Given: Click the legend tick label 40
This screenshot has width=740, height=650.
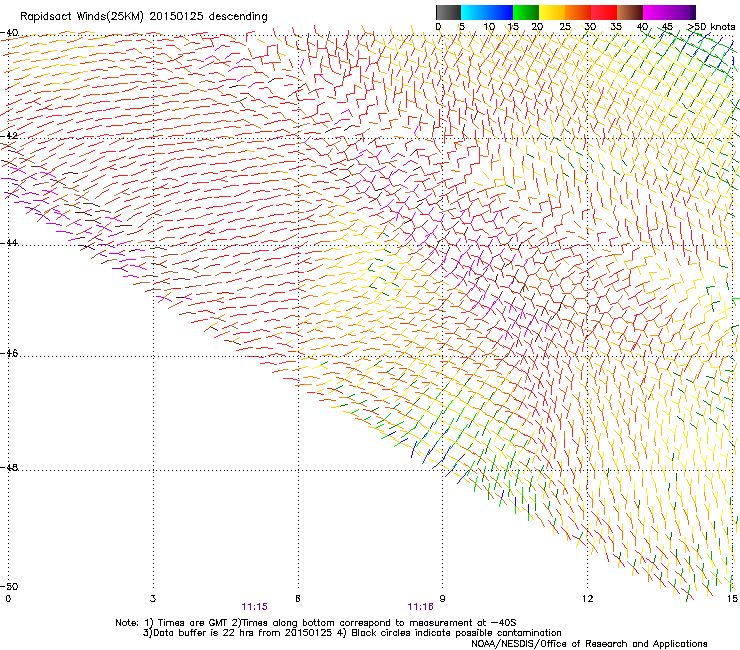Looking at the screenshot, I should pyautogui.click(x=642, y=27).
